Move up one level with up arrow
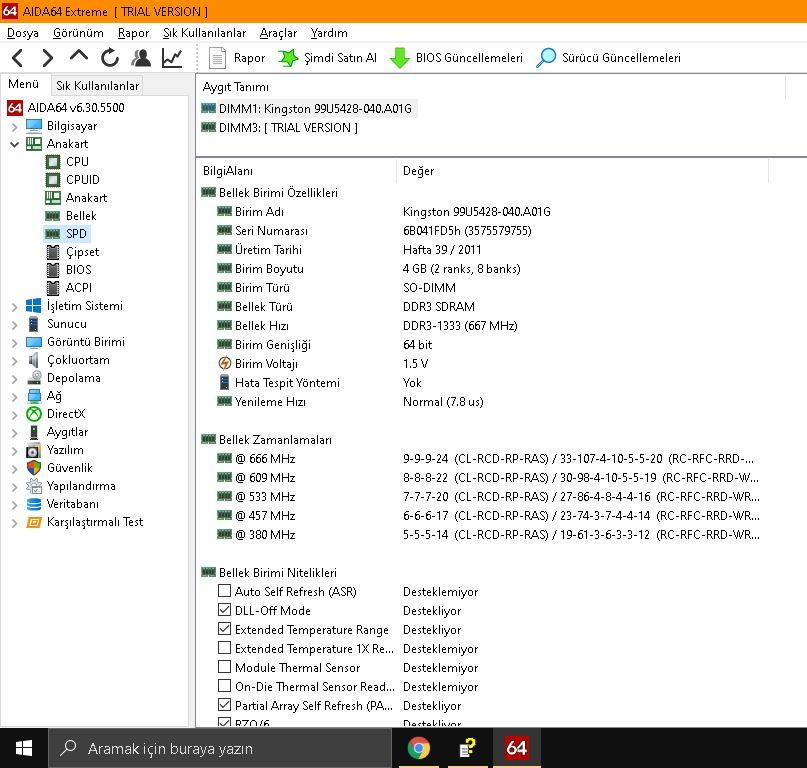 coord(79,56)
